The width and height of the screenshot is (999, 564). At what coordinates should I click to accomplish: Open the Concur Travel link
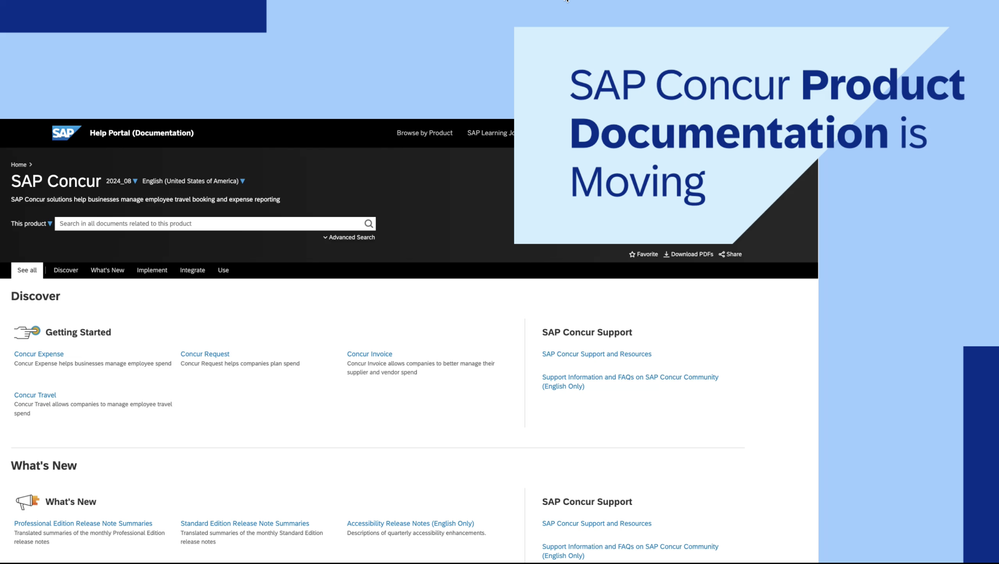(35, 395)
